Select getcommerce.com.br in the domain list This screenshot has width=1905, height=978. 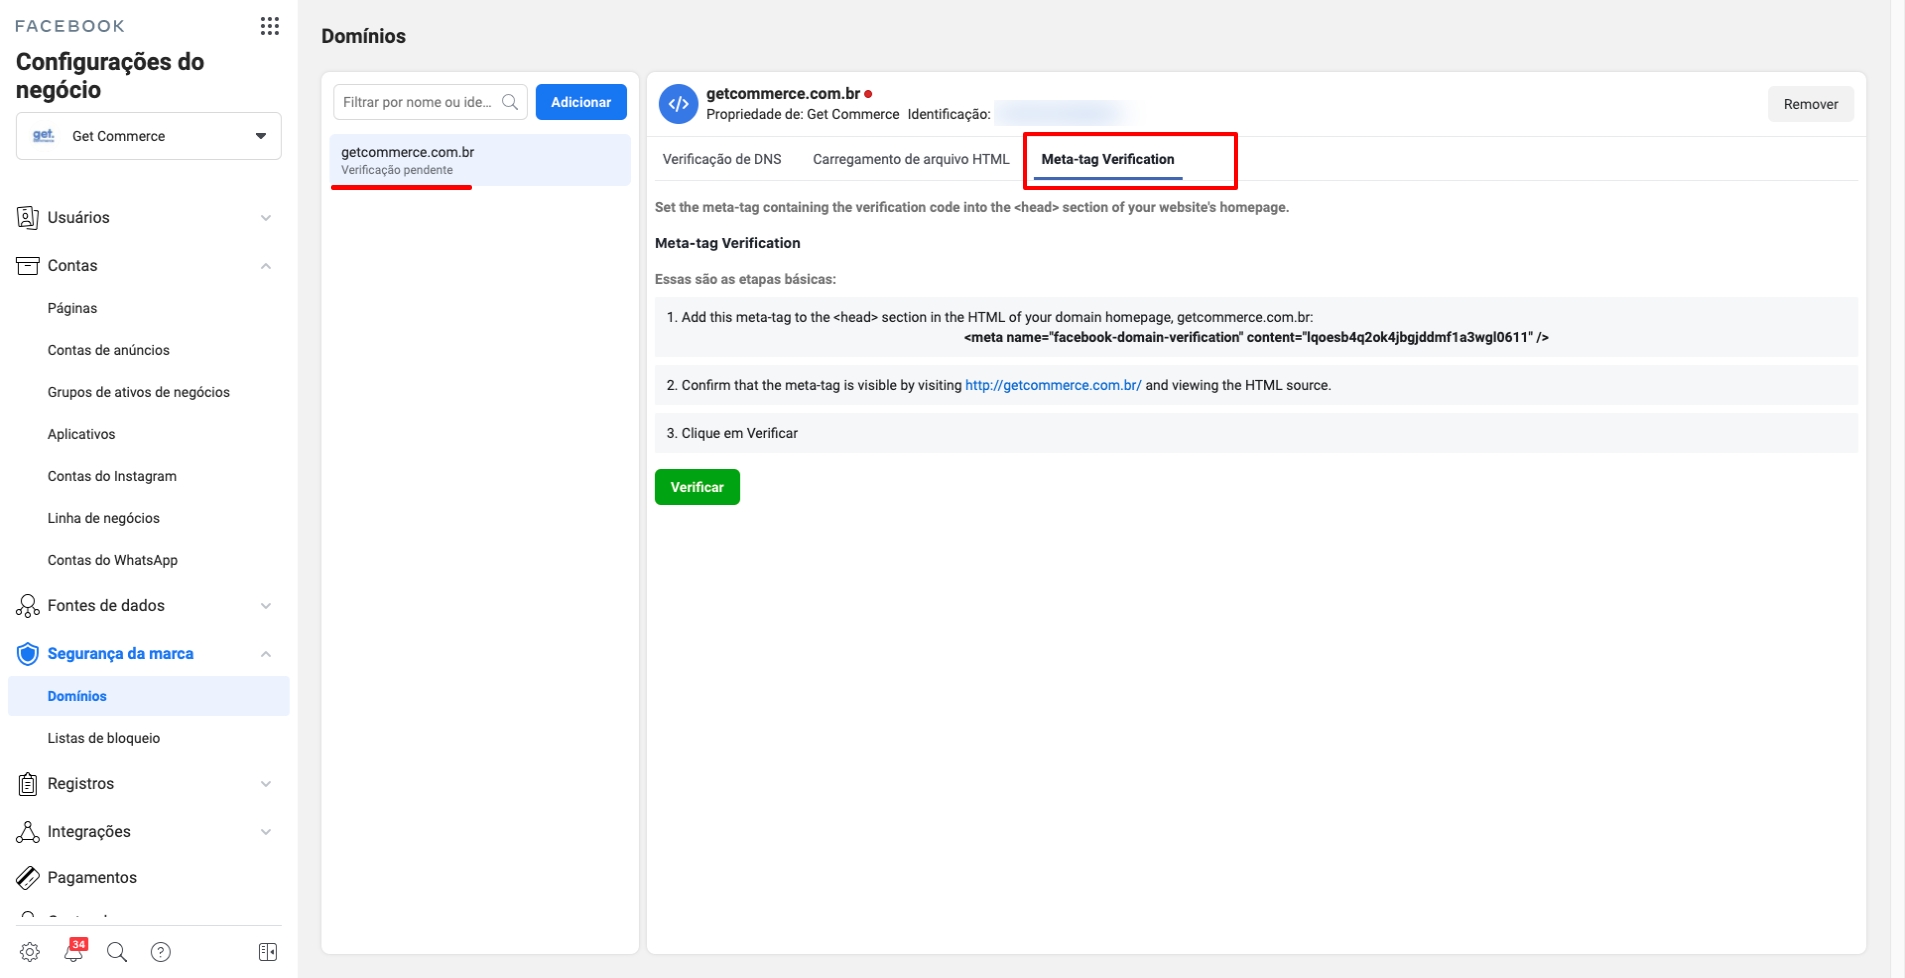[480, 160]
